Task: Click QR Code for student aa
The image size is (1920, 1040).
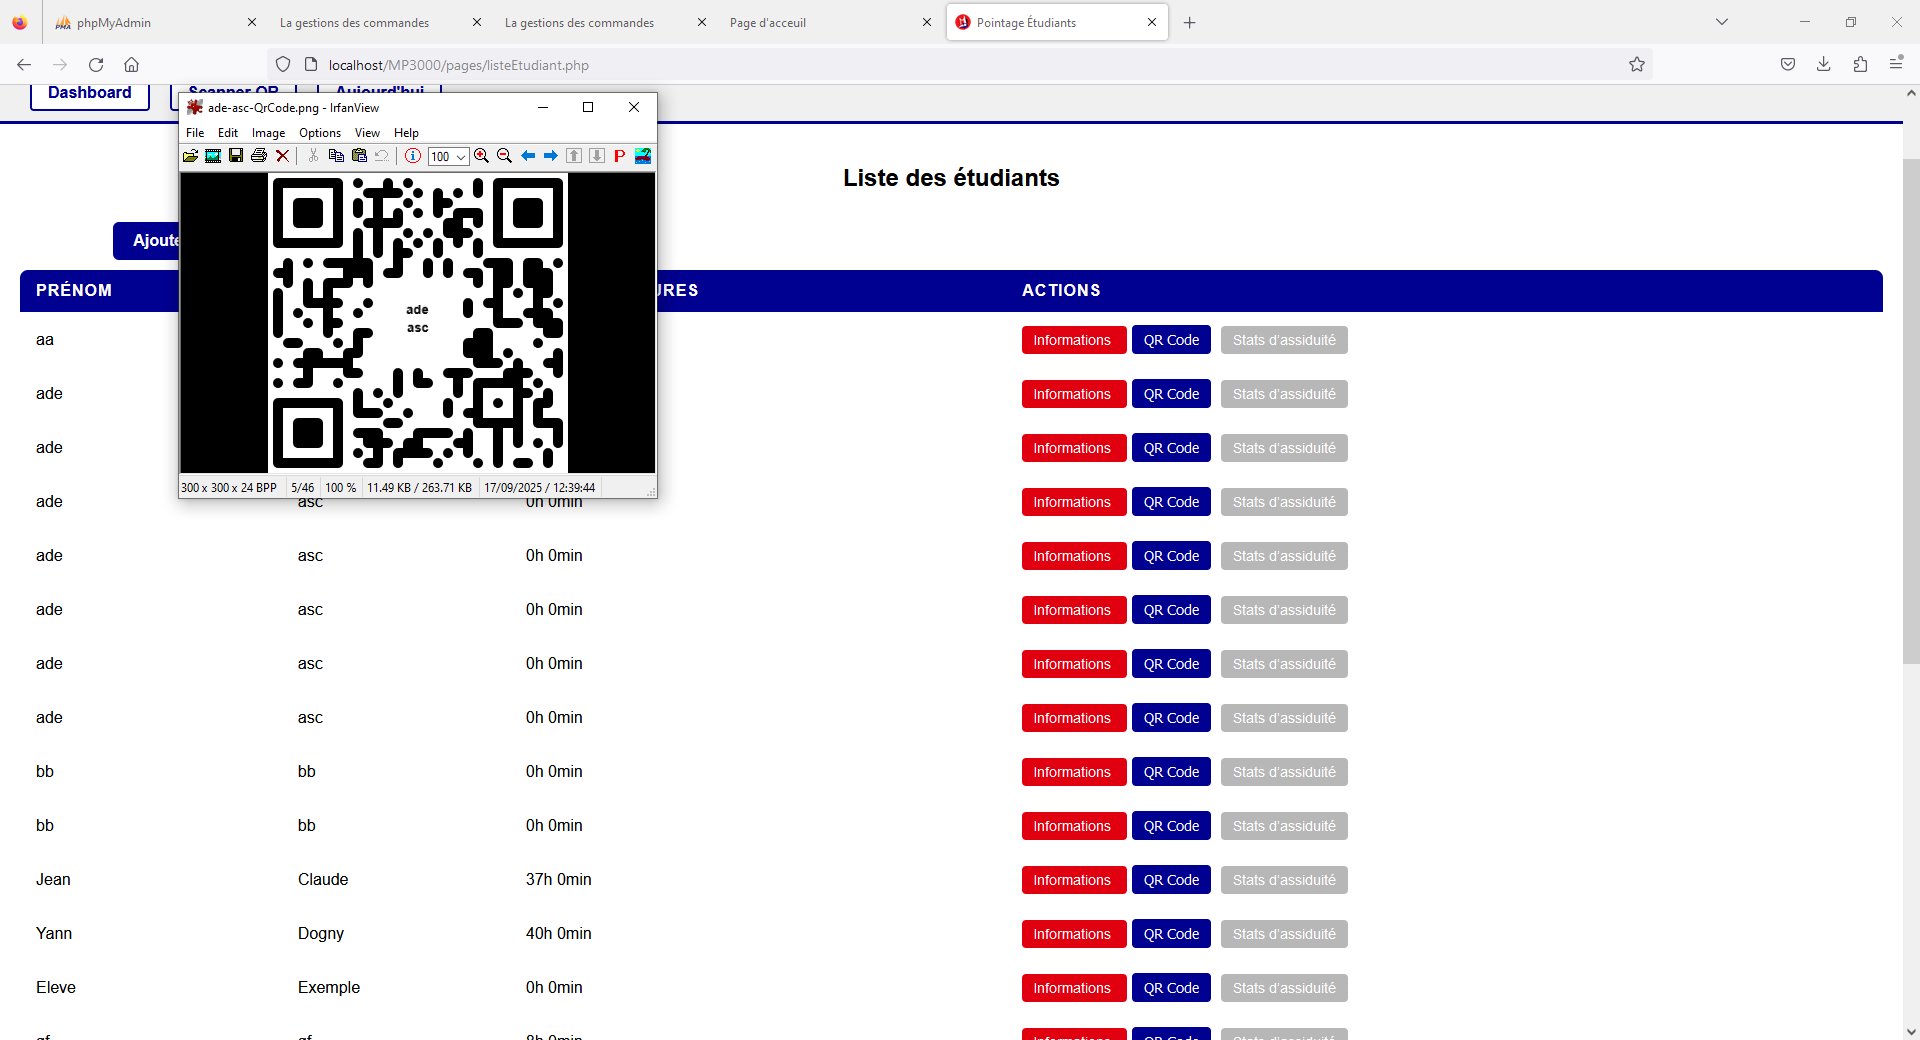Action: 1171,340
